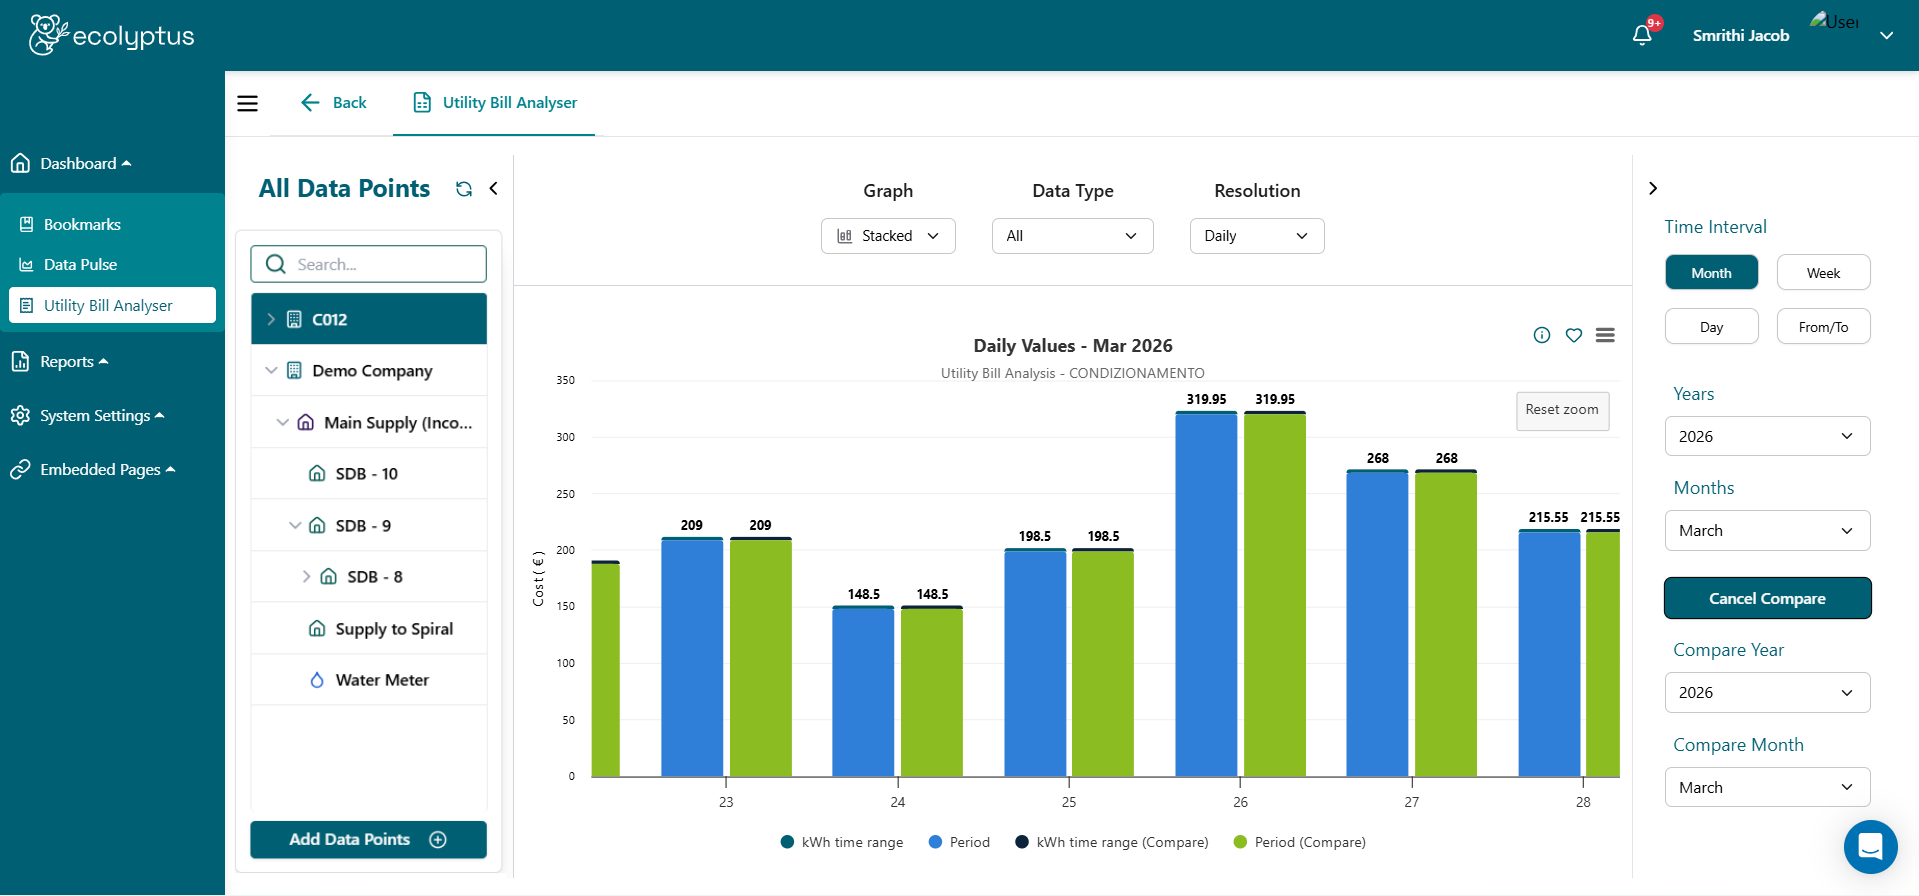Expand the C012 tree node
This screenshot has width=1919, height=896.
(271, 320)
